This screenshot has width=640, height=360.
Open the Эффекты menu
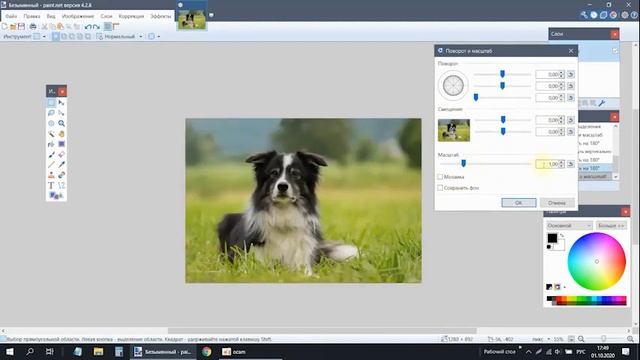click(161, 16)
